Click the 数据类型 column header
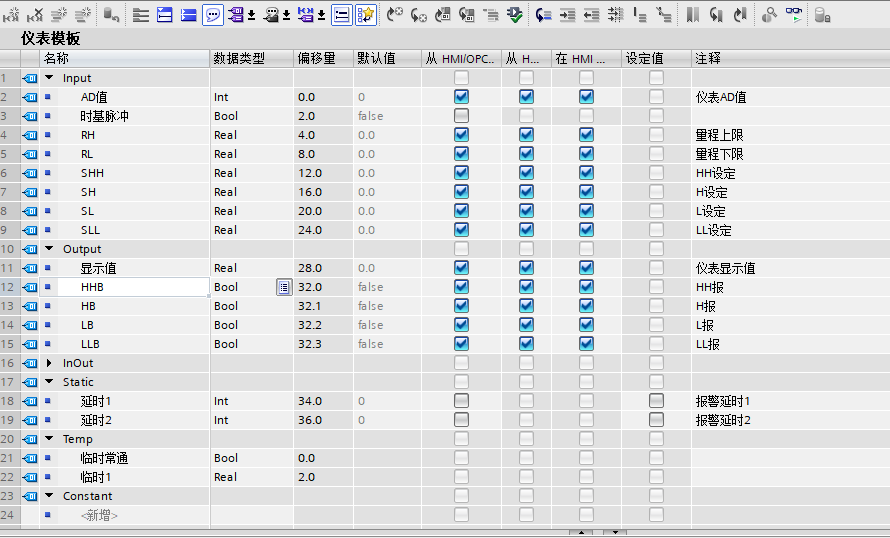890x538 pixels. 240,58
